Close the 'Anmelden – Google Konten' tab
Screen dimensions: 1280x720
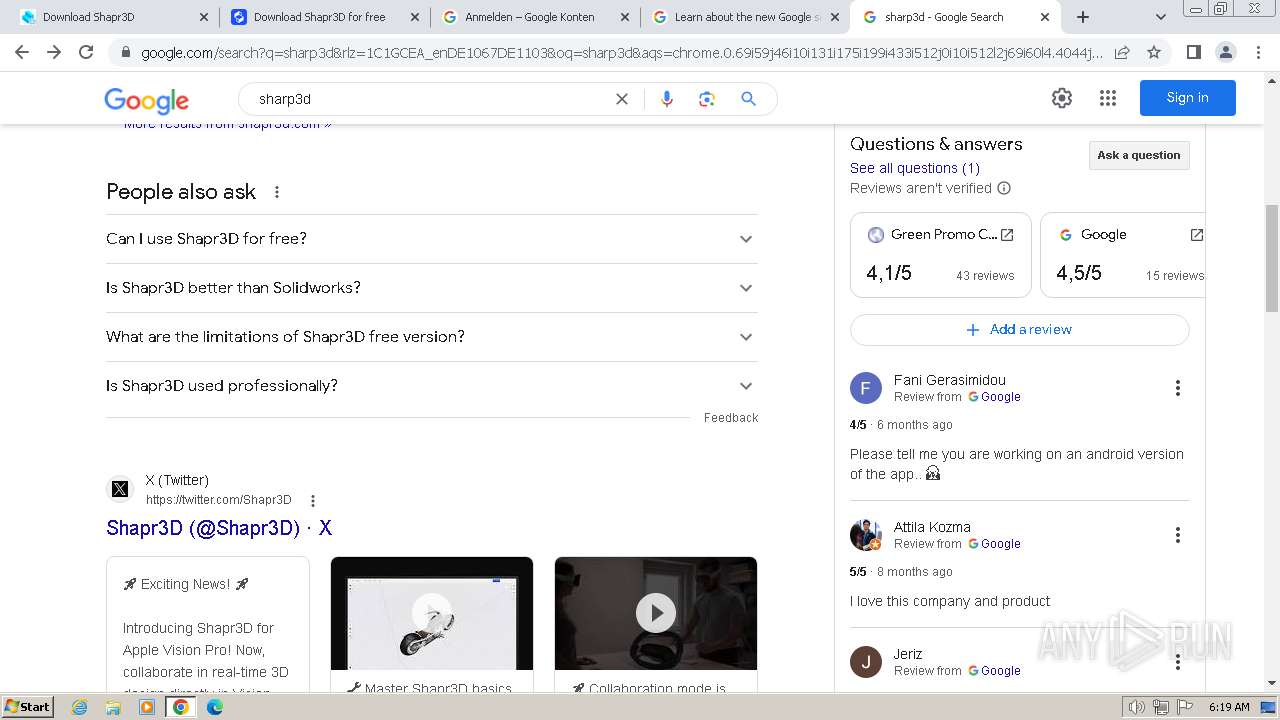point(625,17)
